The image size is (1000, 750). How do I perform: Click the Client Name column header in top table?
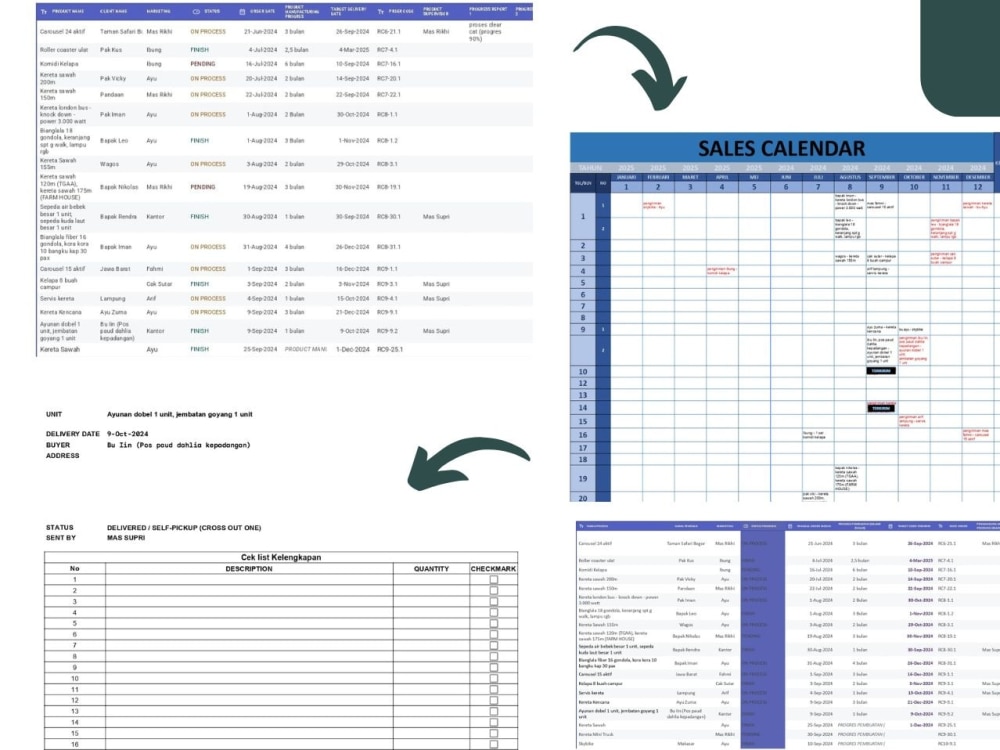[113, 11]
